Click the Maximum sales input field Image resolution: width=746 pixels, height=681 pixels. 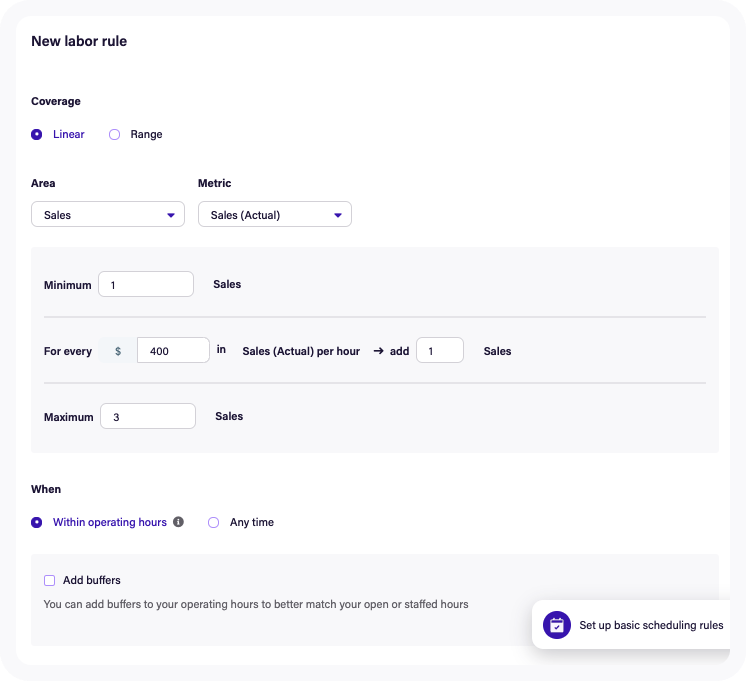tap(147, 417)
